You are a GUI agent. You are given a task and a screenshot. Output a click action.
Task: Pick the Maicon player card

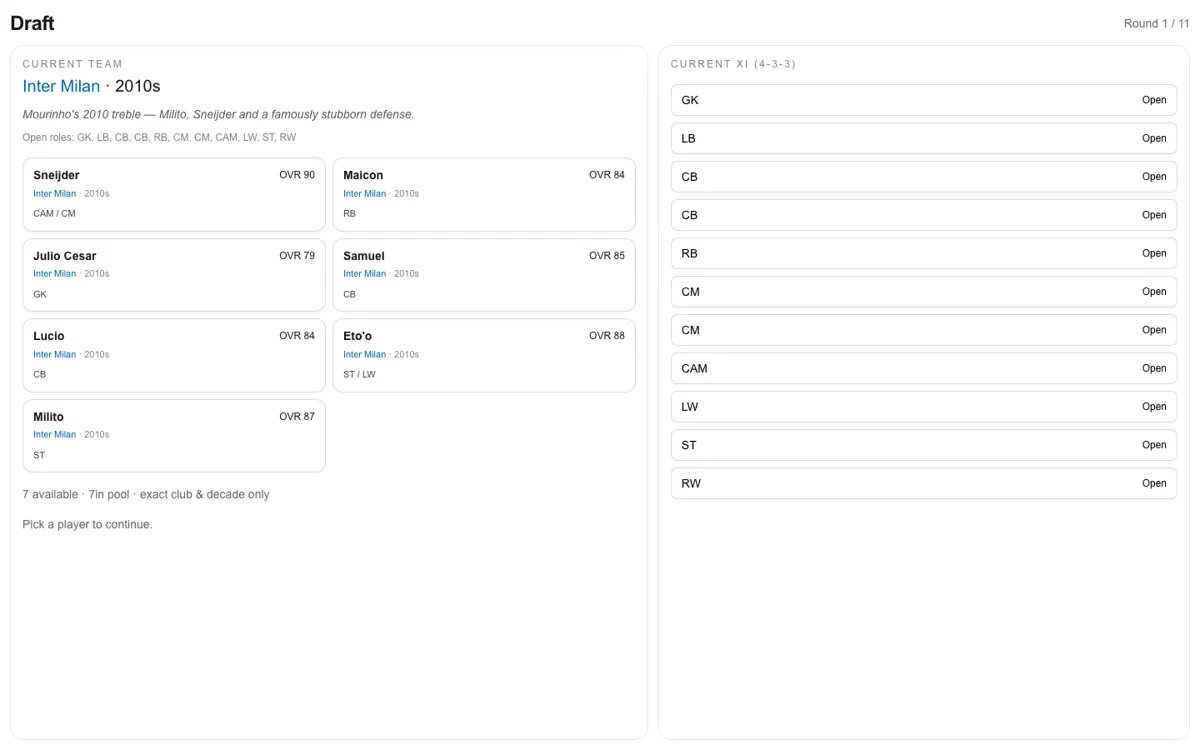coord(484,194)
